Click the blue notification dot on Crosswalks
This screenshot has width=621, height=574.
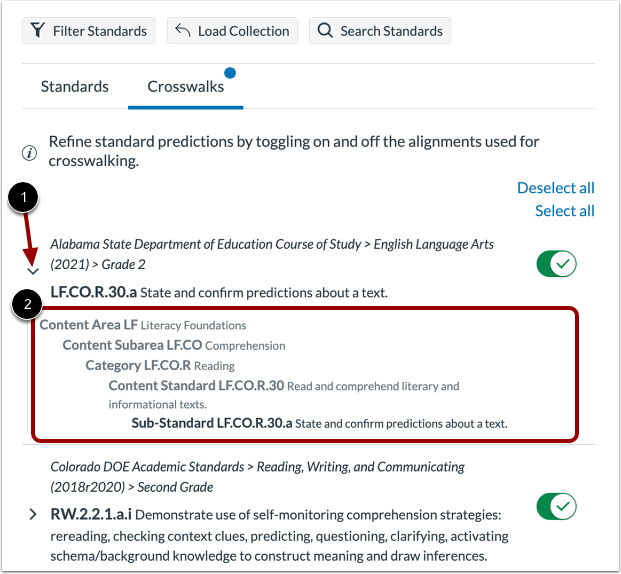[x=230, y=73]
